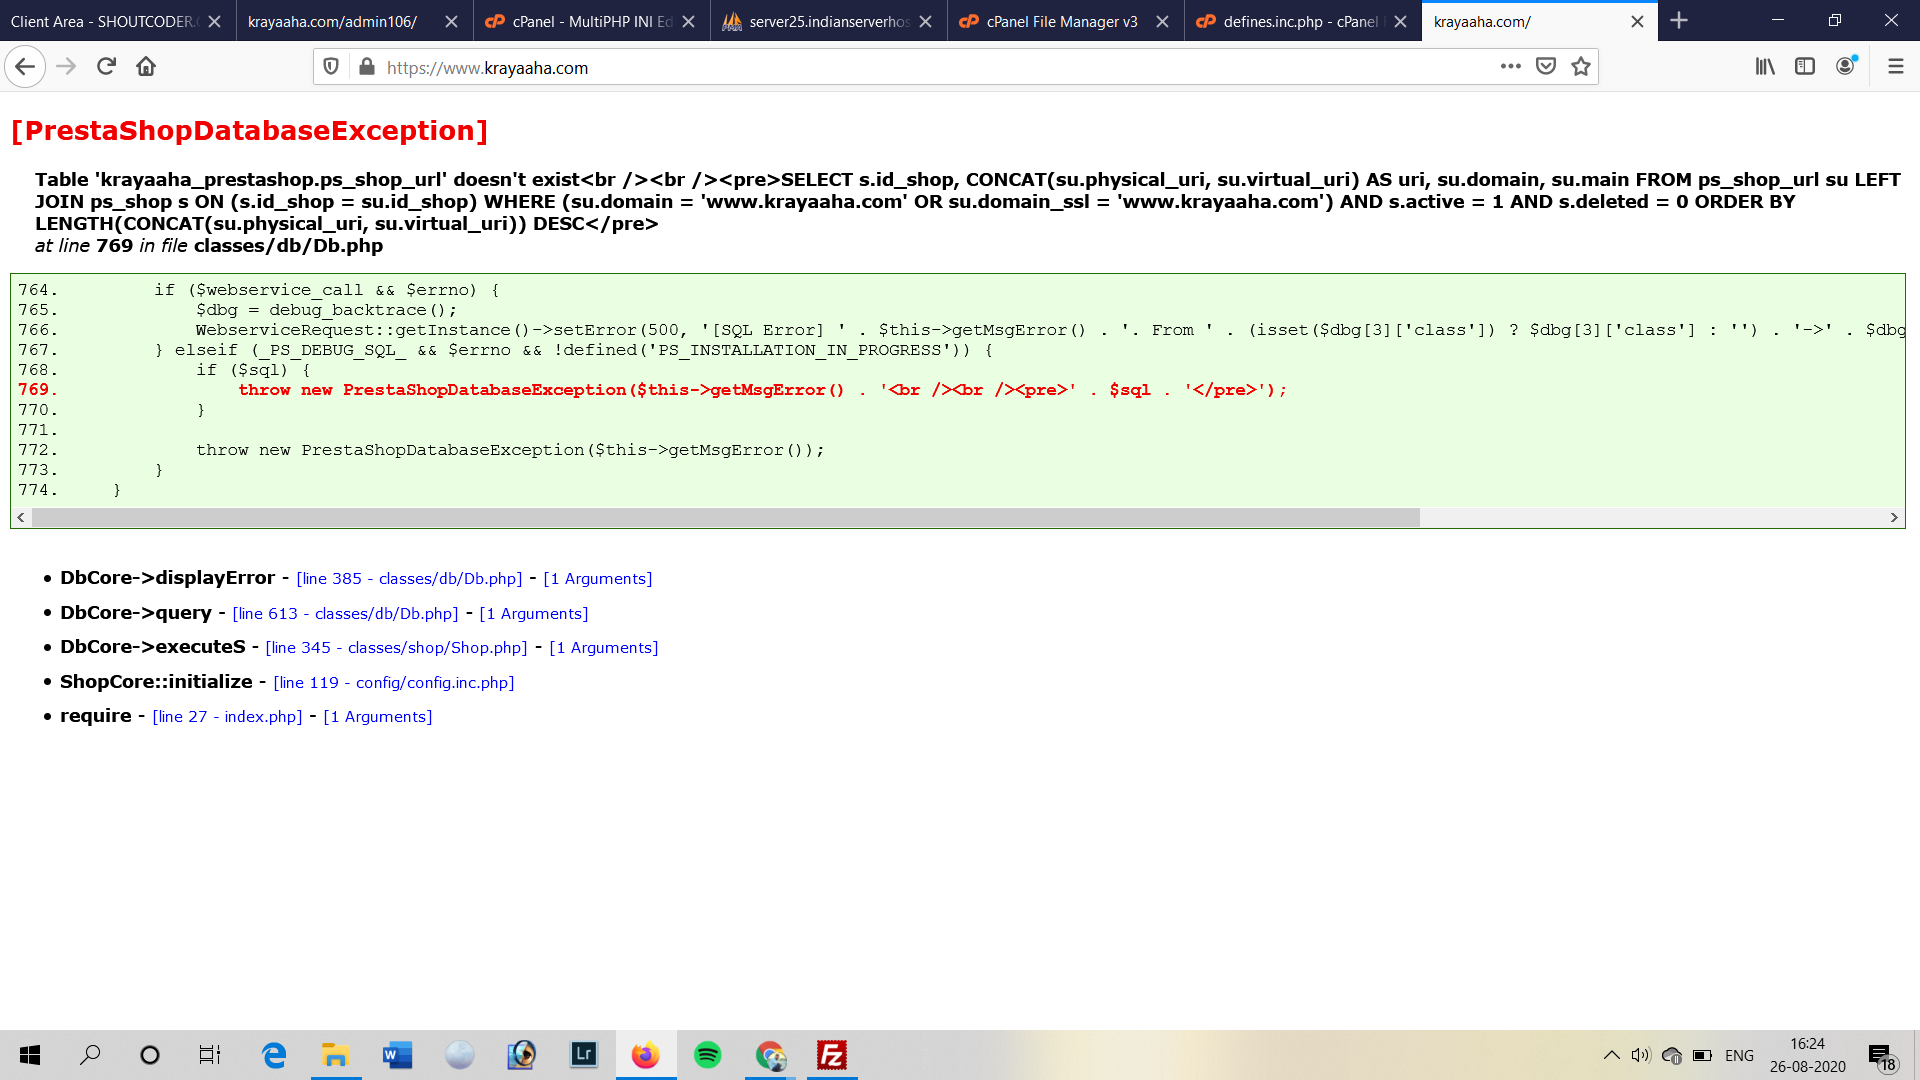Viewport: 1920px width, 1080px height.
Task: Switch to cPanel File Manager v3 tab
Action: [1060, 21]
